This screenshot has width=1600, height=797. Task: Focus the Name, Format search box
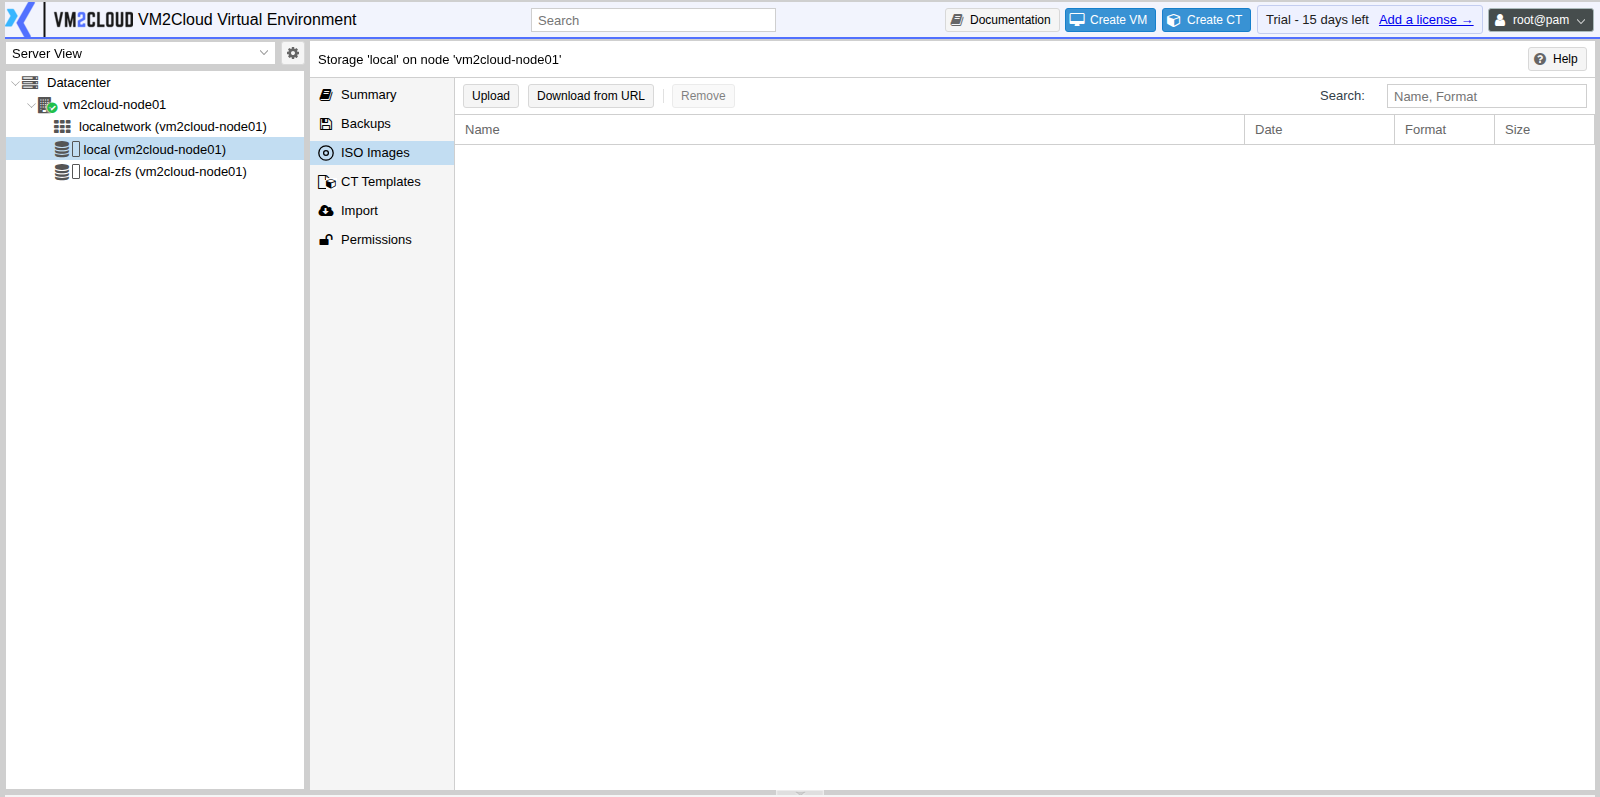pyautogui.click(x=1487, y=96)
